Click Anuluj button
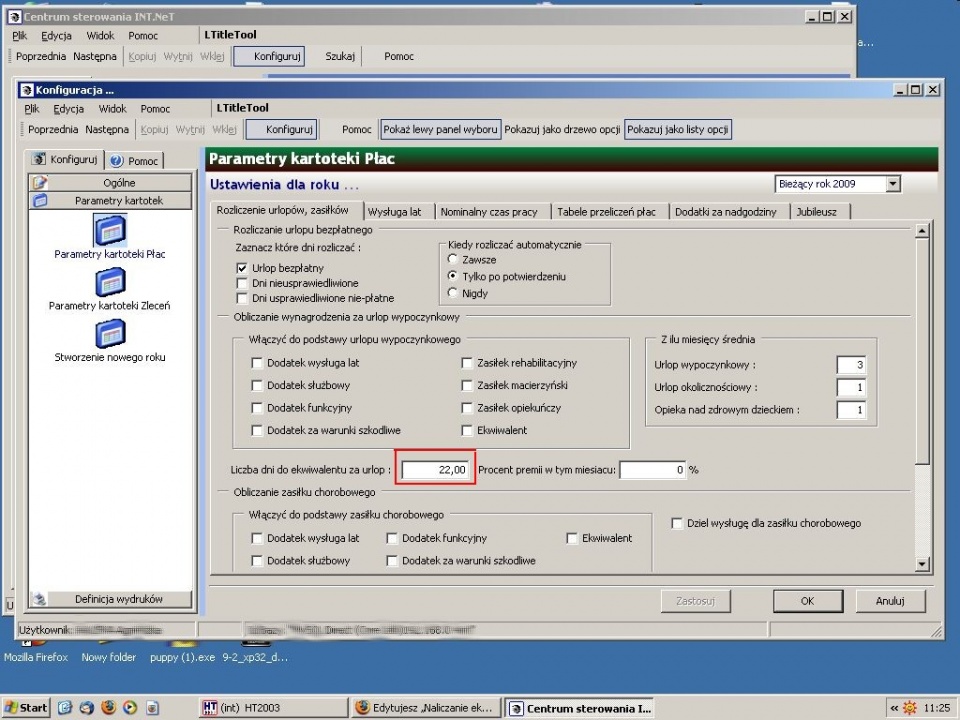This screenshot has height=720, width=960. click(890, 601)
